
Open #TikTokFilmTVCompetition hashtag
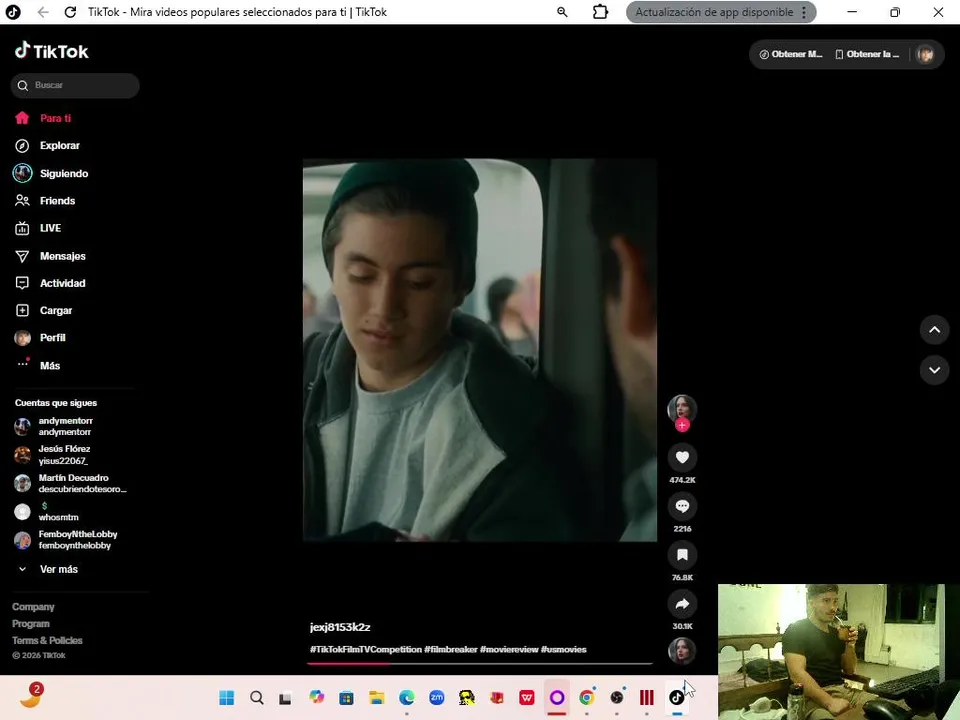point(366,650)
